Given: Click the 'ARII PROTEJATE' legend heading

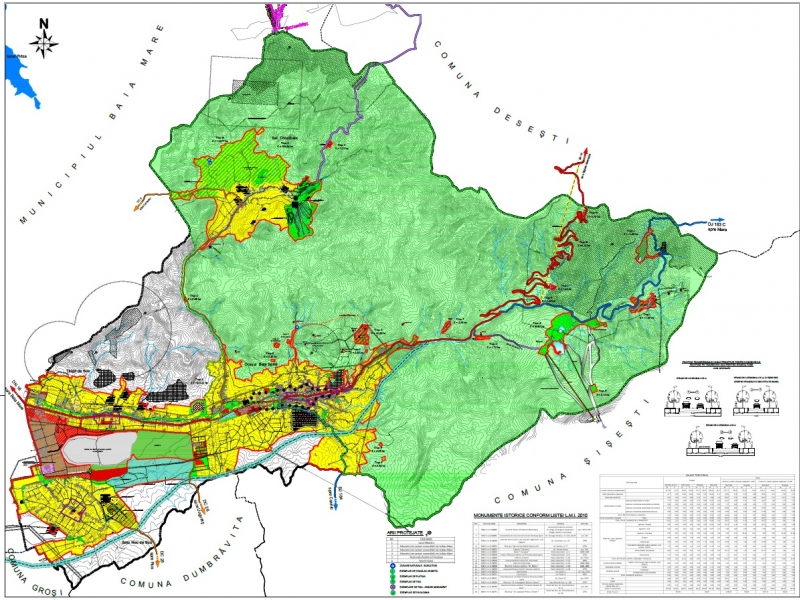Looking at the screenshot, I should (408, 534).
